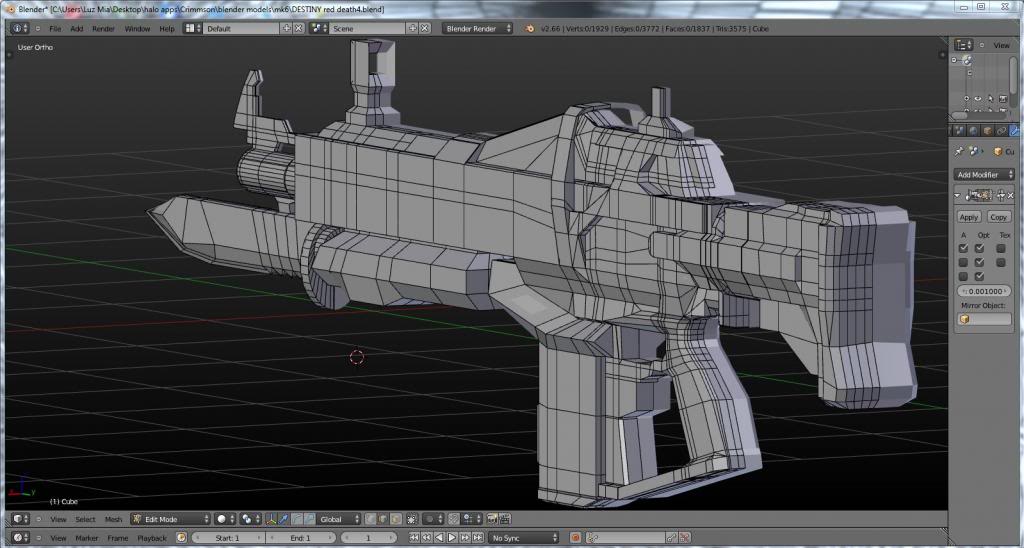
Task: Open the Mesh menu in 3D view
Action: tap(114, 519)
